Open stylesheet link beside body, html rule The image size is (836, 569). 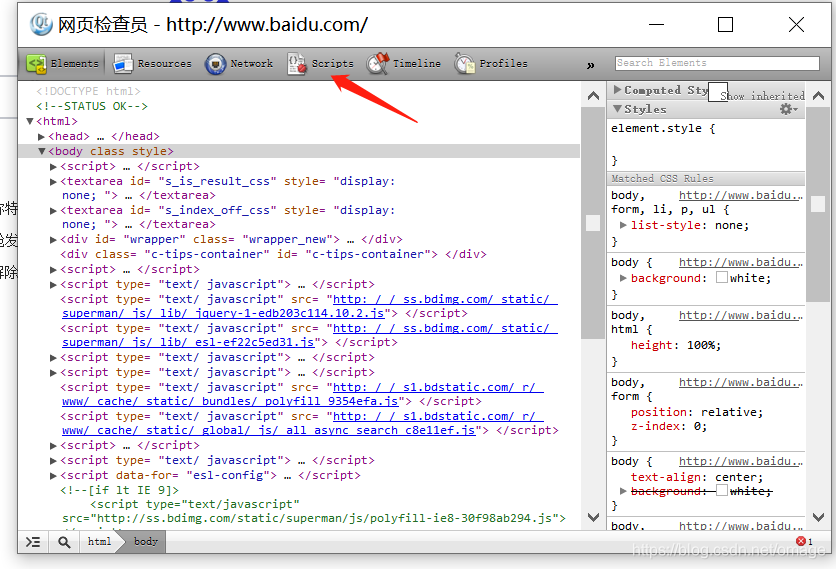tap(741, 315)
